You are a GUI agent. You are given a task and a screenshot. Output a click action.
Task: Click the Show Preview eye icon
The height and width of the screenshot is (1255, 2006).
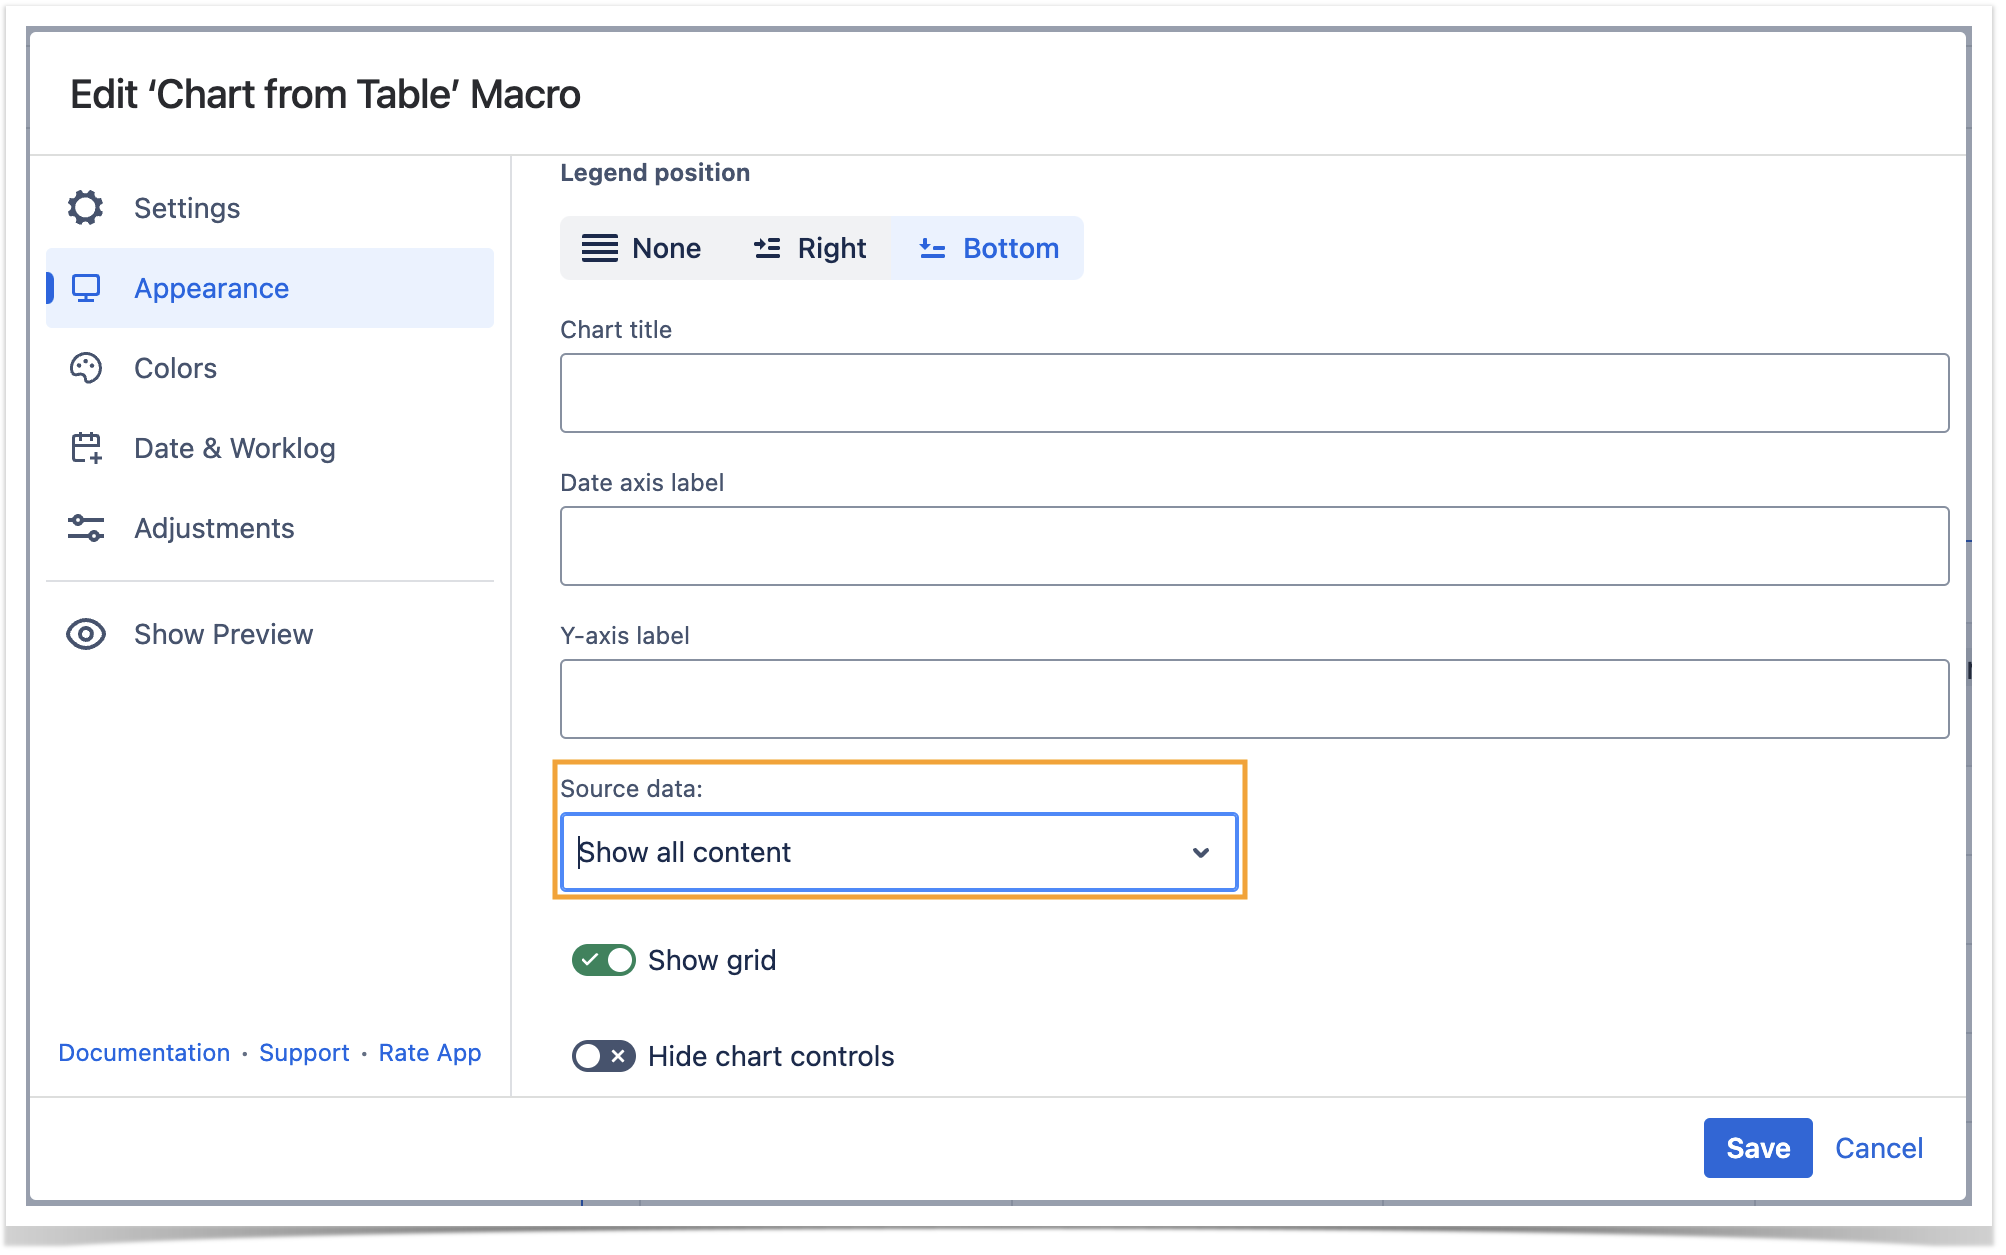(x=86, y=634)
